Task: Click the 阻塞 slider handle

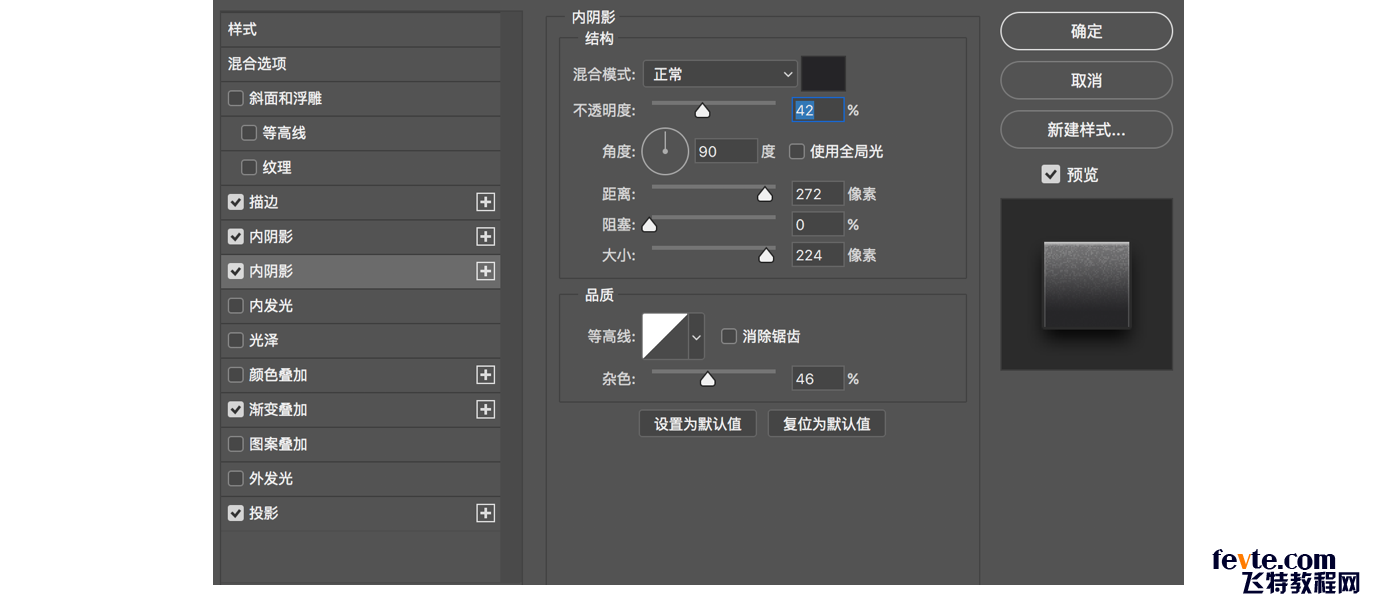Action: tap(649, 225)
